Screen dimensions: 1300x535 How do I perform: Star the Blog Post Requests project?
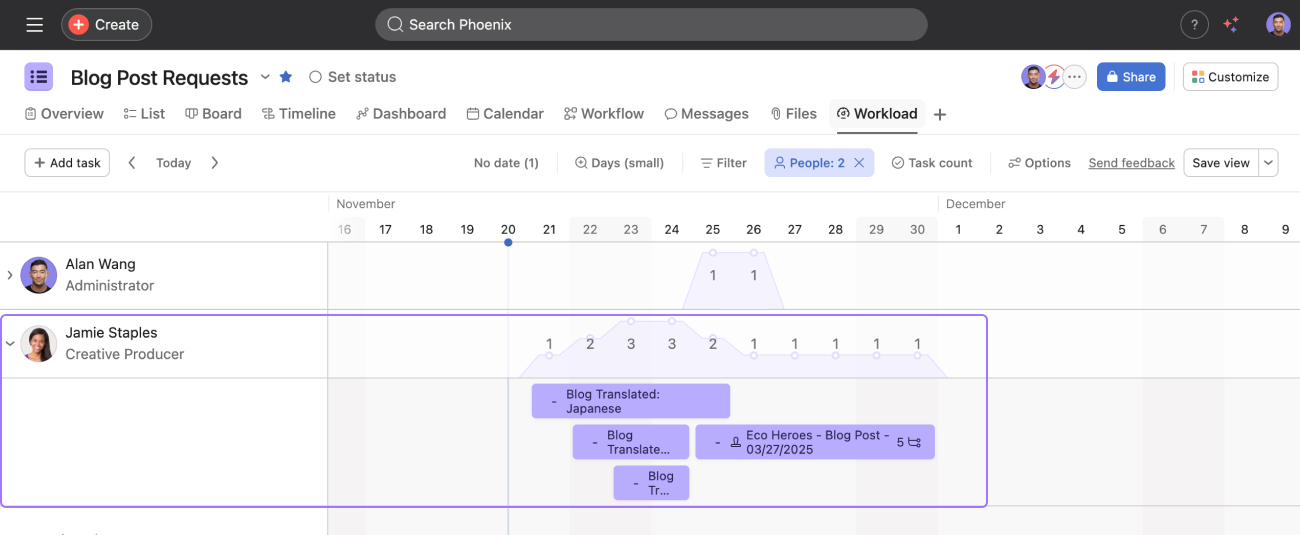tap(286, 77)
